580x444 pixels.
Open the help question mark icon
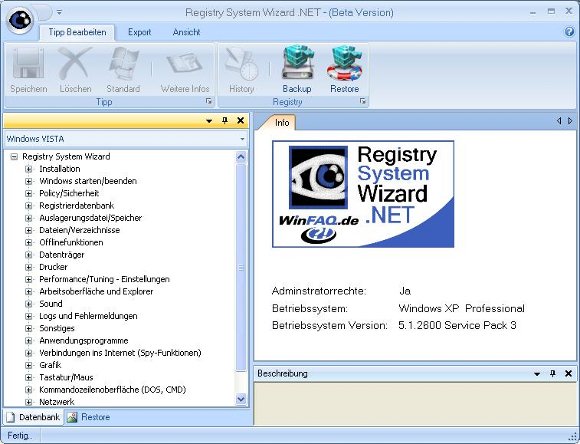pos(569,32)
